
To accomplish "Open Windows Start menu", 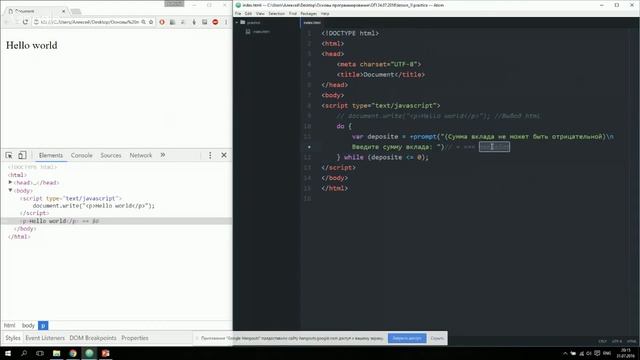I will (x=8, y=353).
